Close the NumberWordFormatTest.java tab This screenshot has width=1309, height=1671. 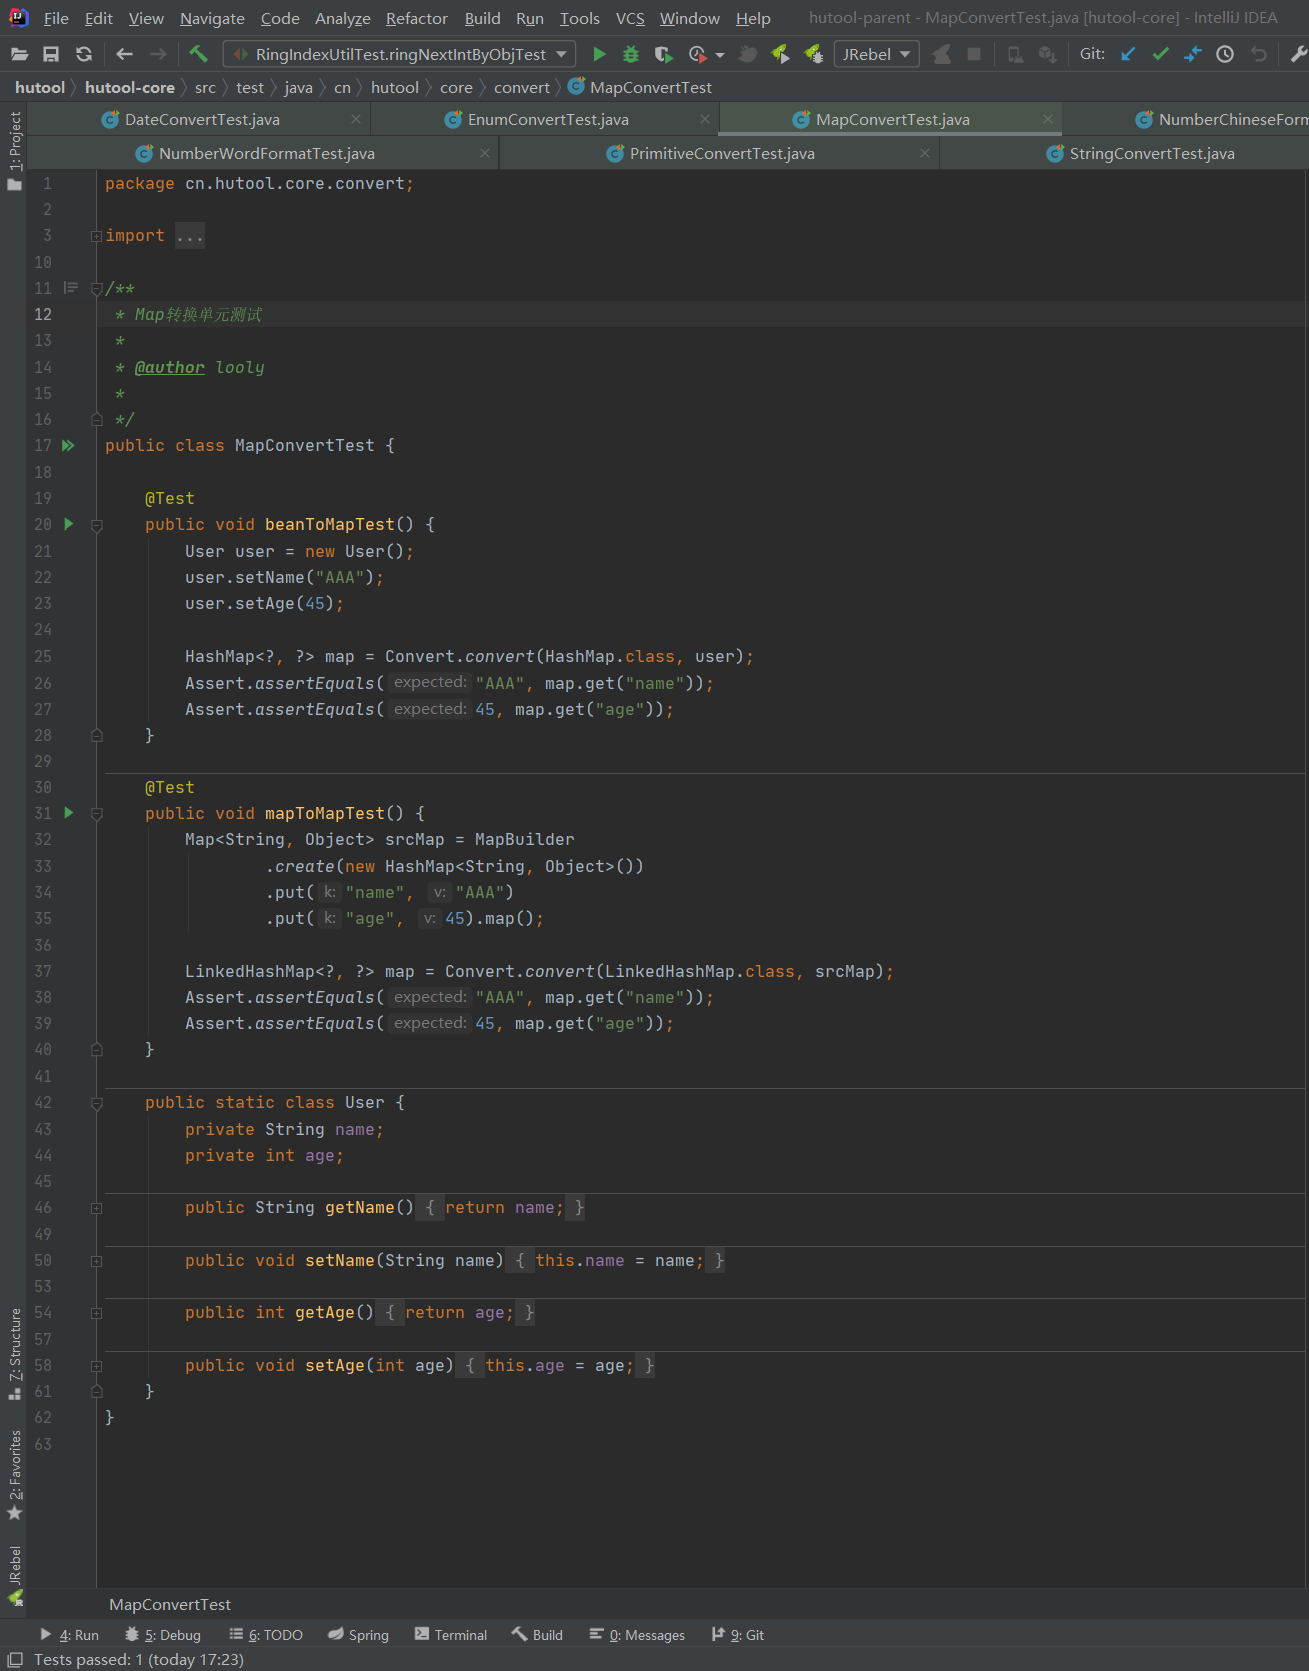tap(485, 153)
